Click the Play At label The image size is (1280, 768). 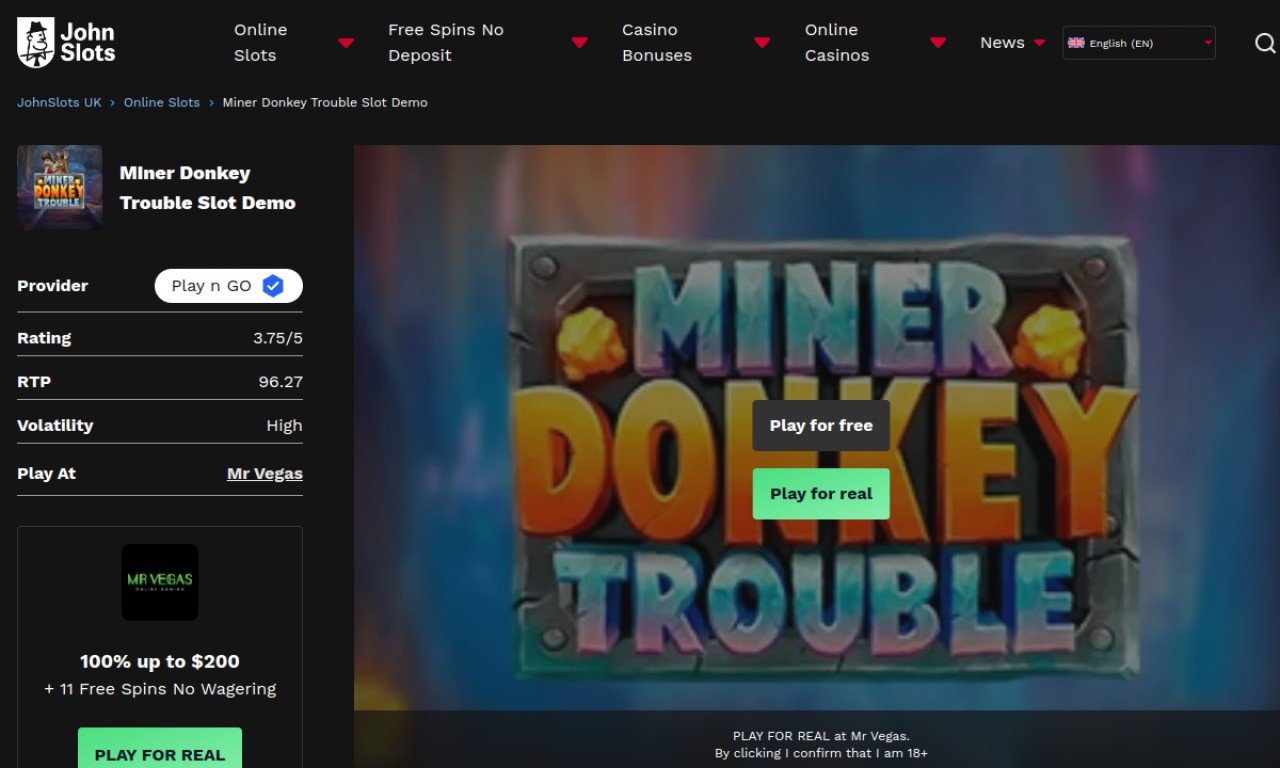(47, 474)
